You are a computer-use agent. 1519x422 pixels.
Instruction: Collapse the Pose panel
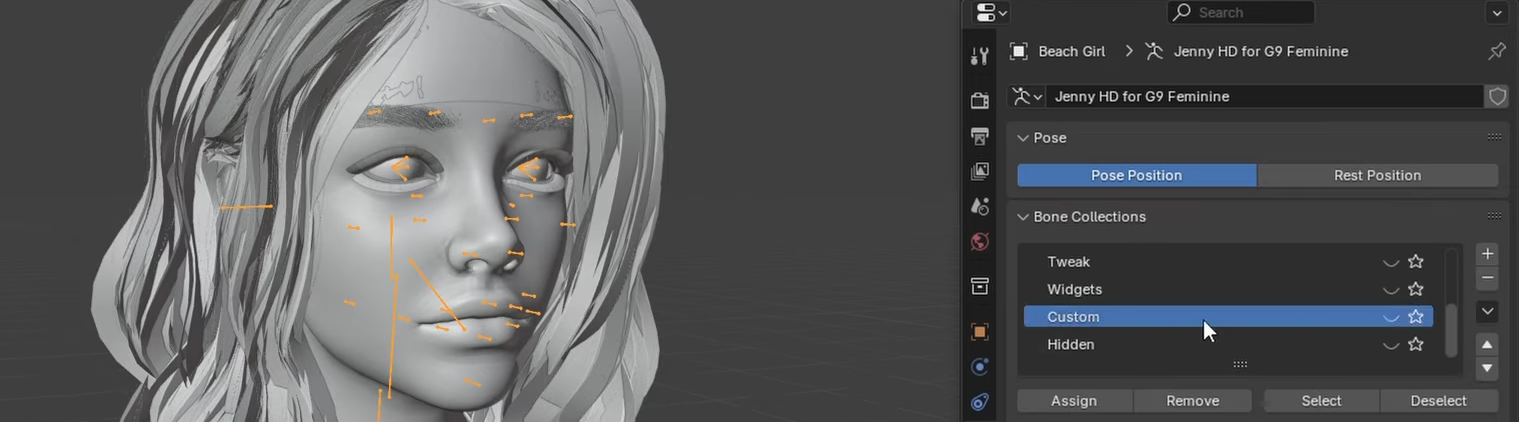1024,138
